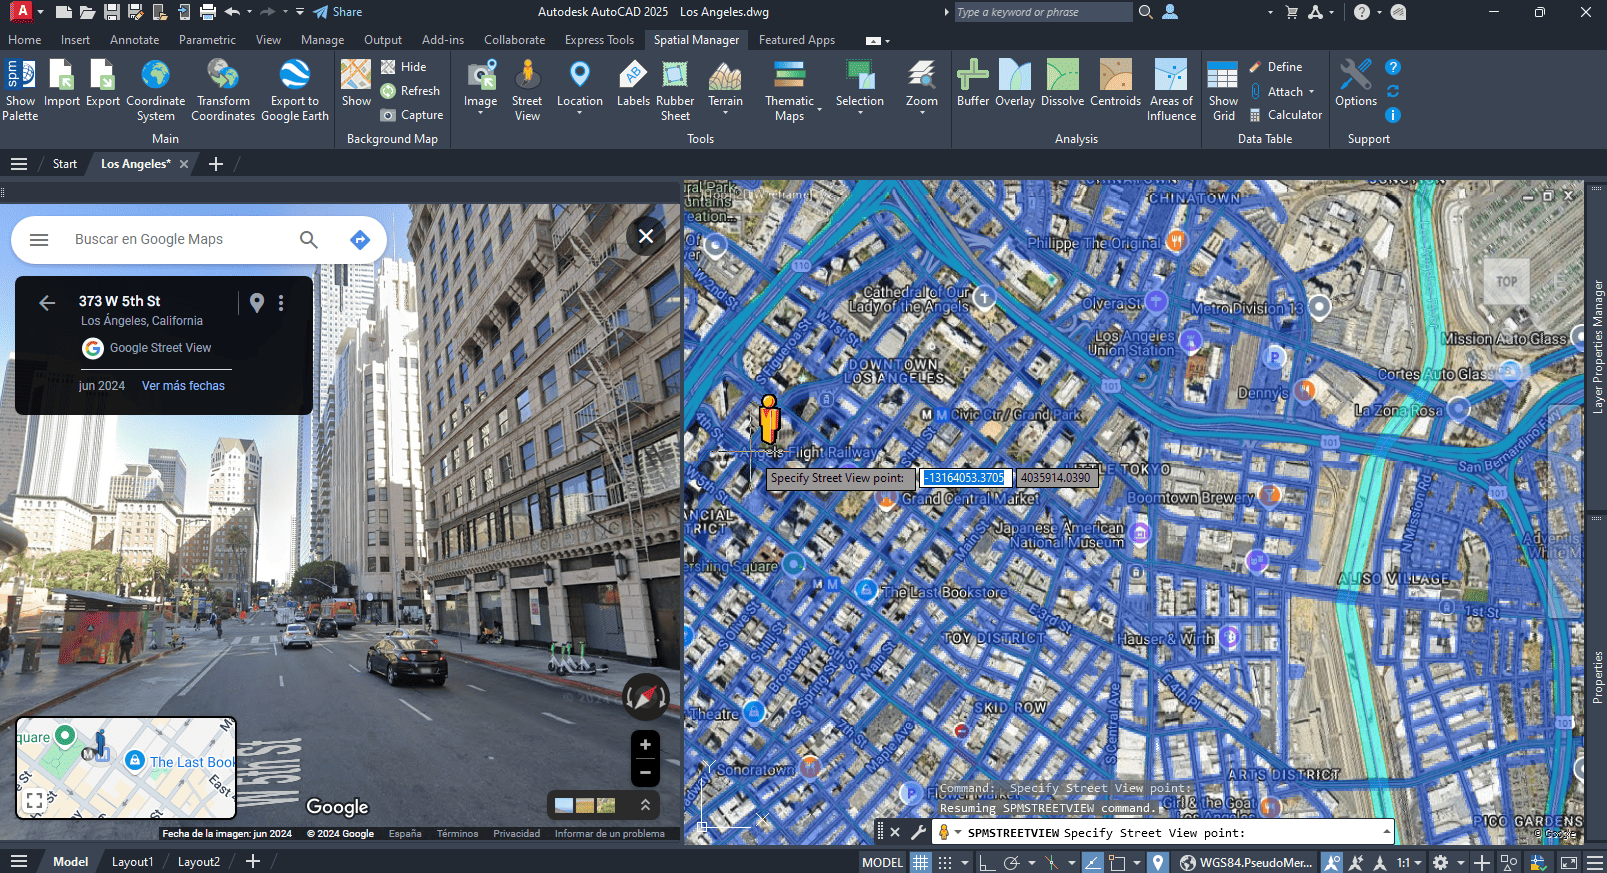Expand the command line history arrow
The height and width of the screenshot is (873, 1607).
click(x=1386, y=832)
